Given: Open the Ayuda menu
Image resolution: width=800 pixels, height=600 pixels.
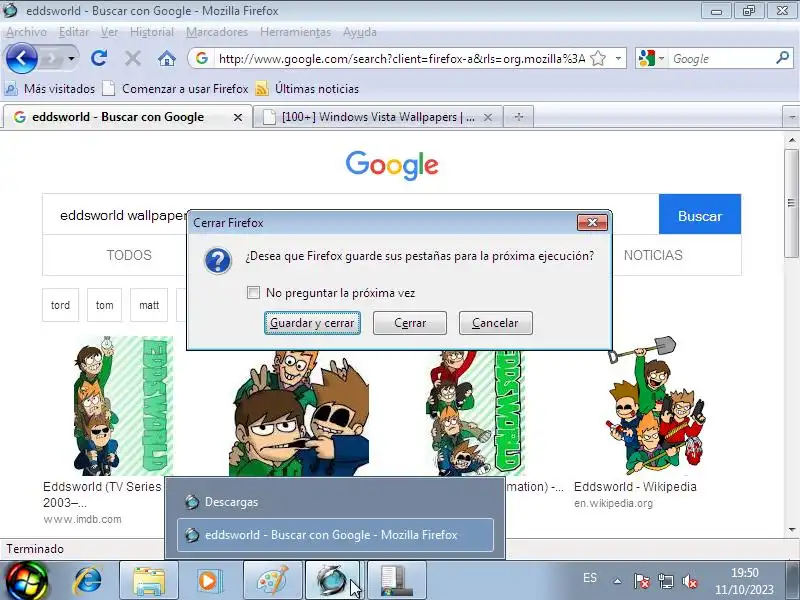Looking at the screenshot, I should pyautogui.click(x=360, y=32).
